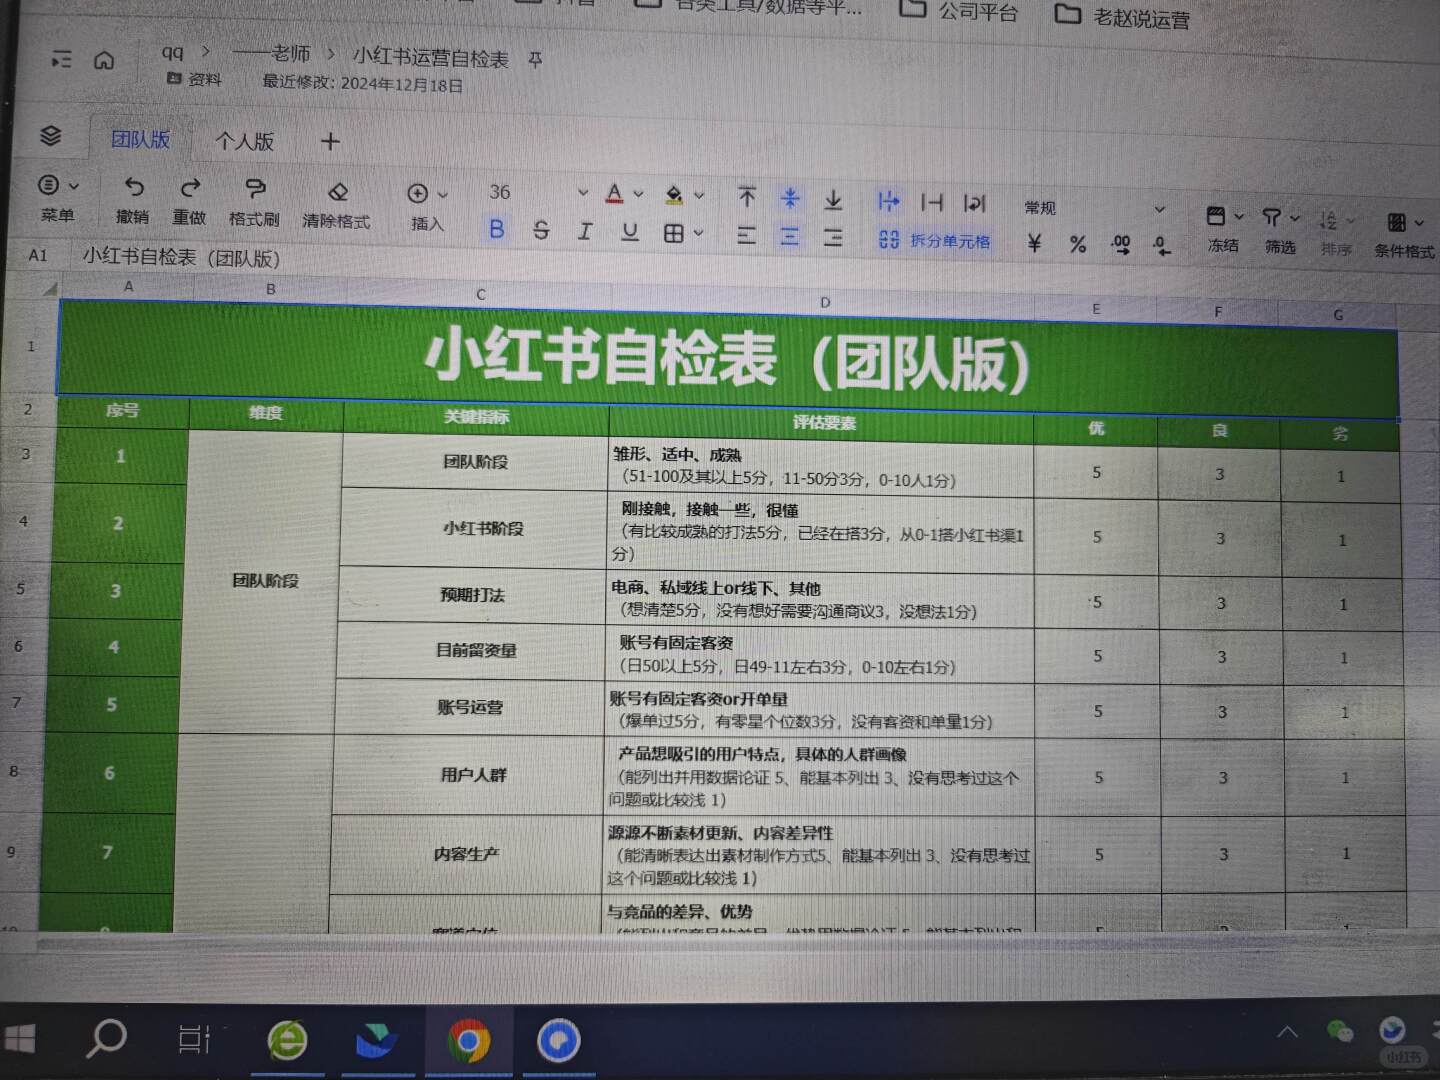Click the fill color bucket icon
This screenshot has width=1440, height=1080.
pos(675,195)
